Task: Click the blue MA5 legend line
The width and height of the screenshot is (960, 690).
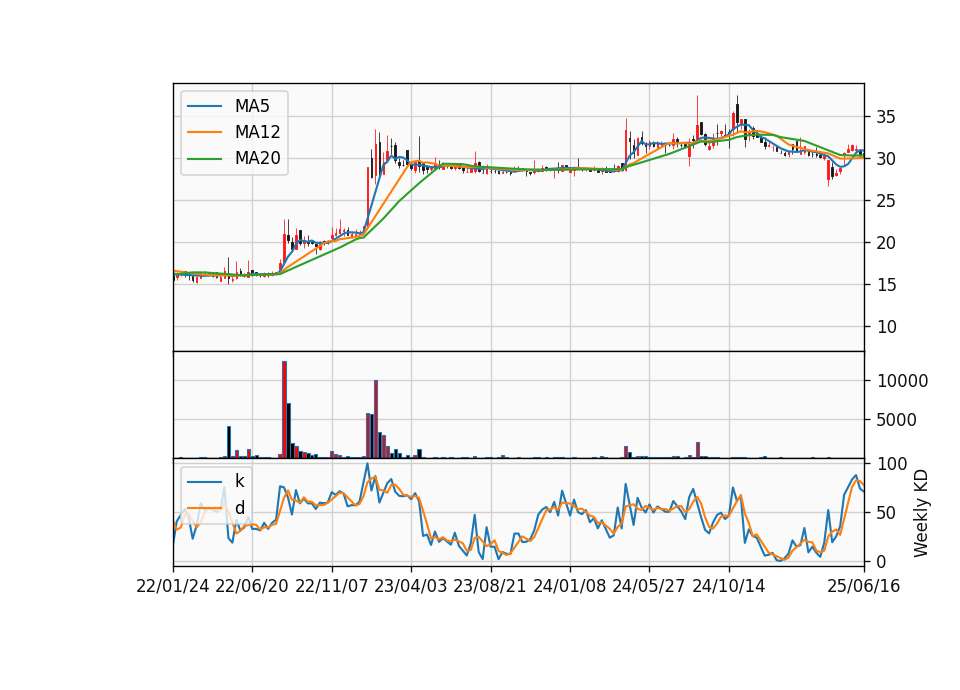Action: point(204,106)
